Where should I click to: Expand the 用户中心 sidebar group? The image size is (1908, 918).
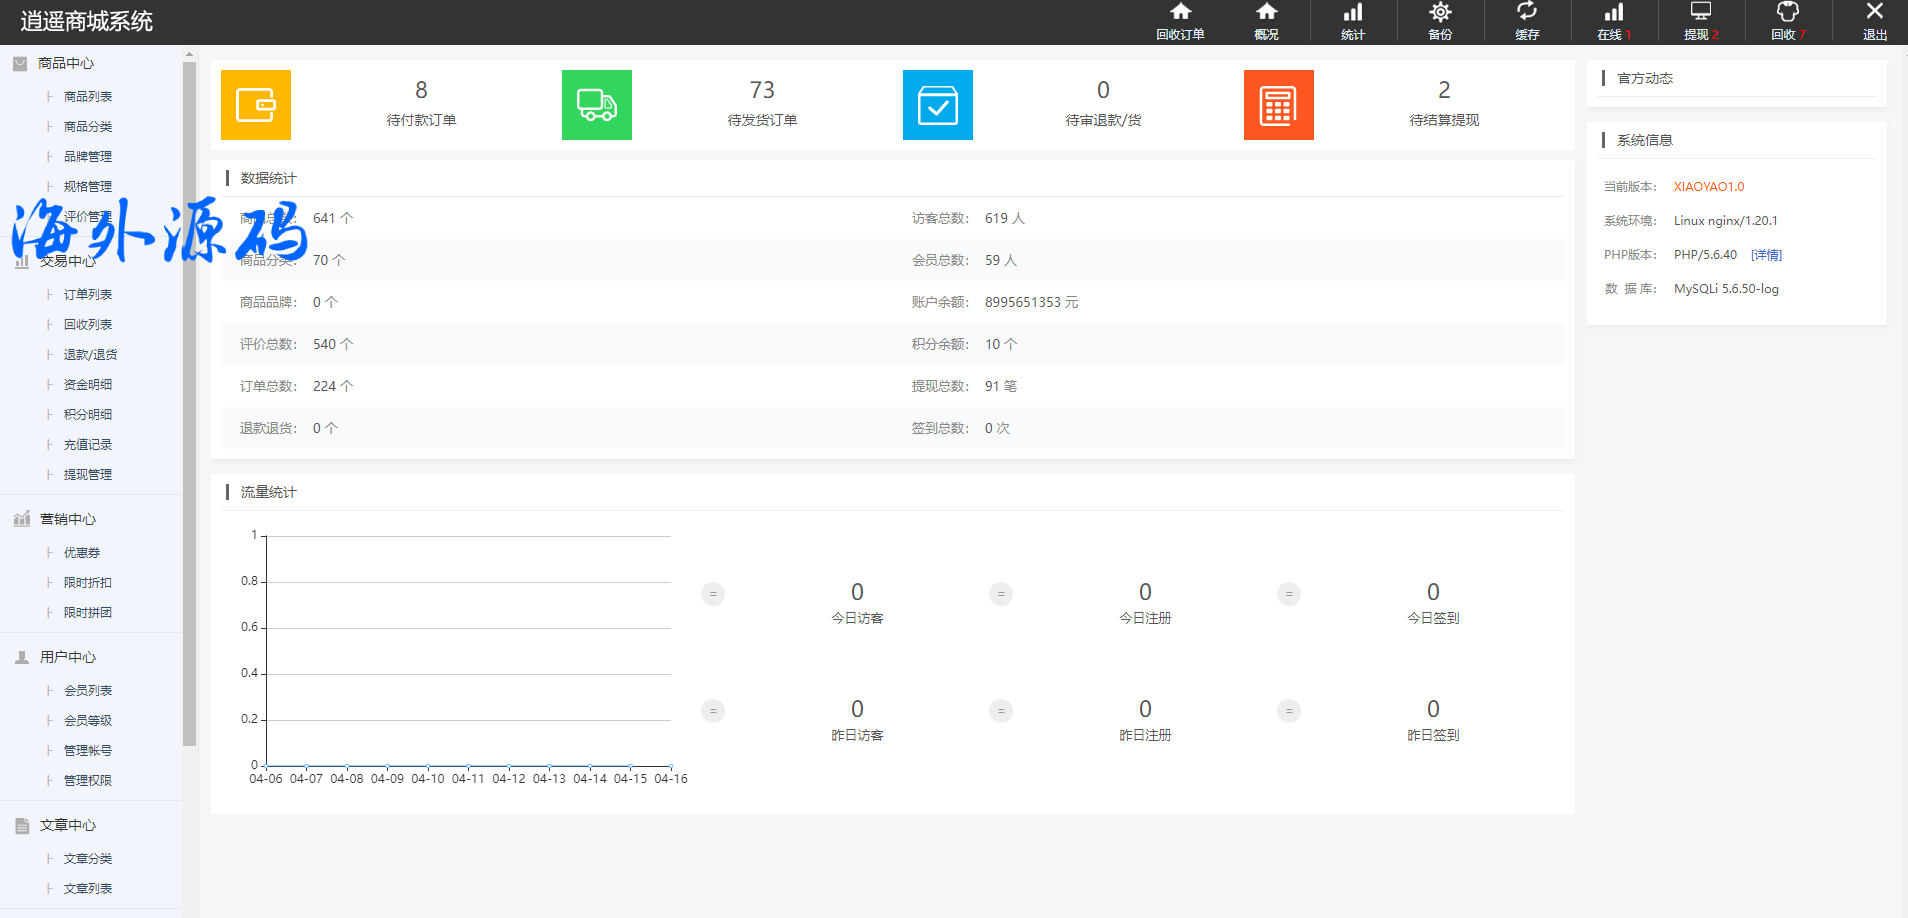pyautogui.click(x=67, y=657)
